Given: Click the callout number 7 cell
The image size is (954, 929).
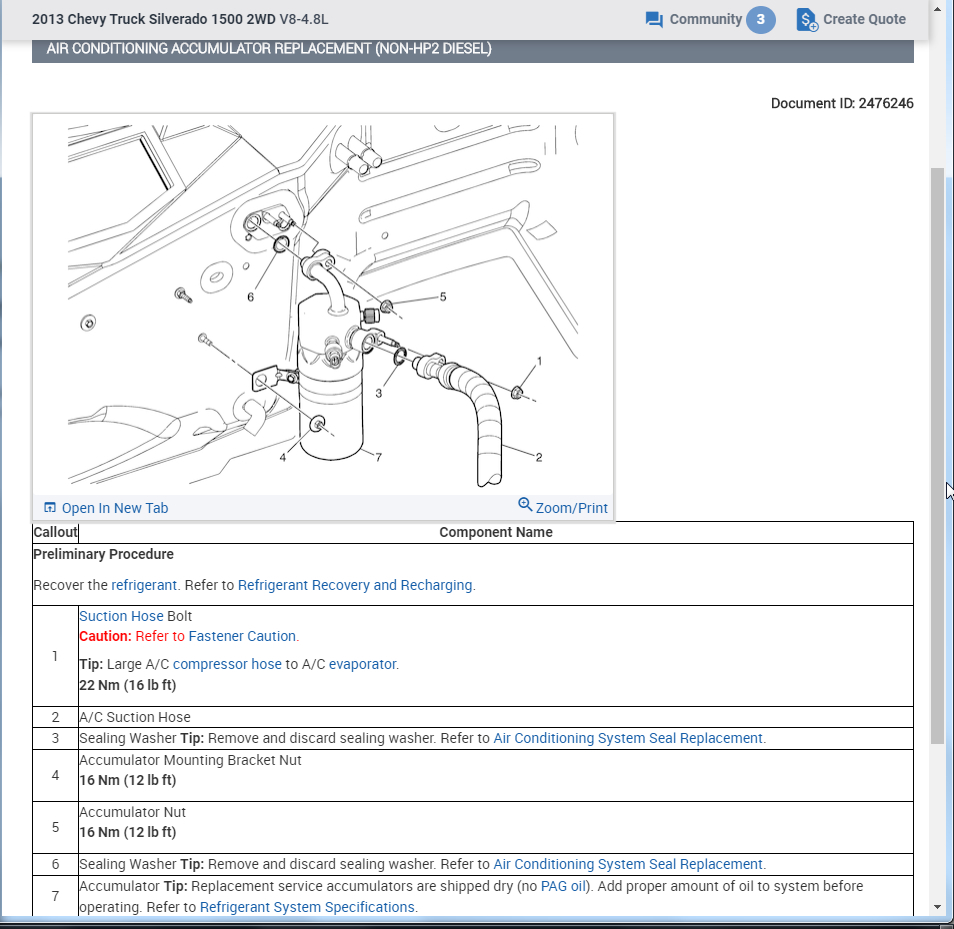Looking at the screenshot, I should [55, 897].
